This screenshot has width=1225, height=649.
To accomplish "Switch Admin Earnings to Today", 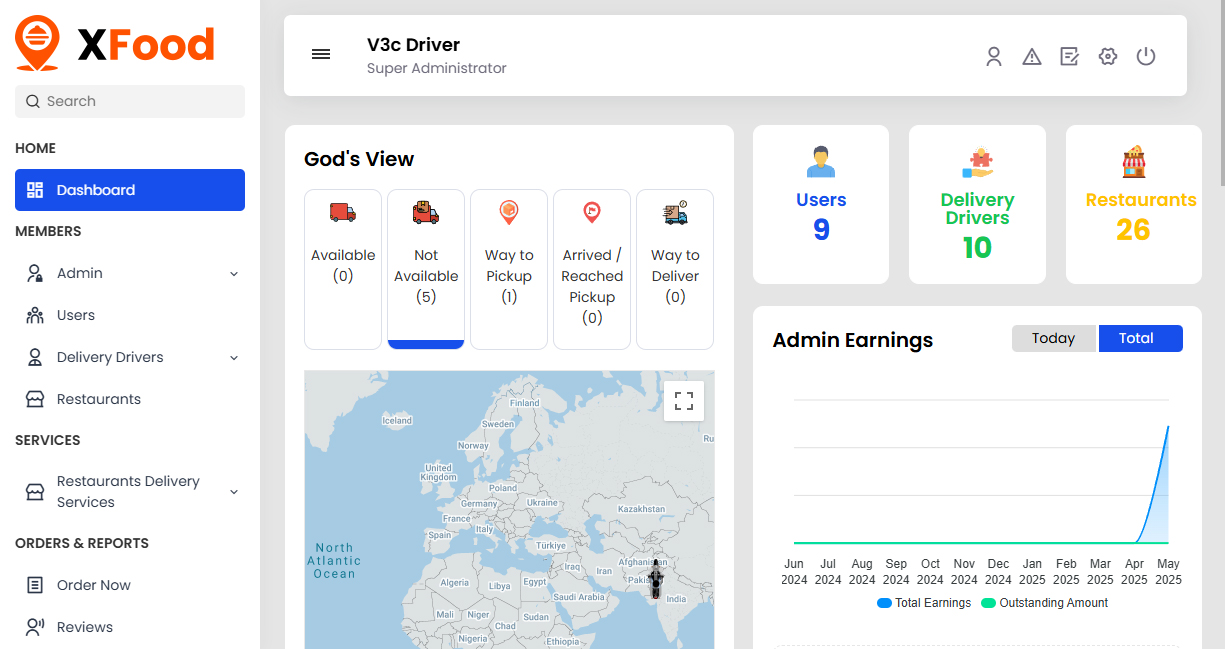I will click(1053, 339).
